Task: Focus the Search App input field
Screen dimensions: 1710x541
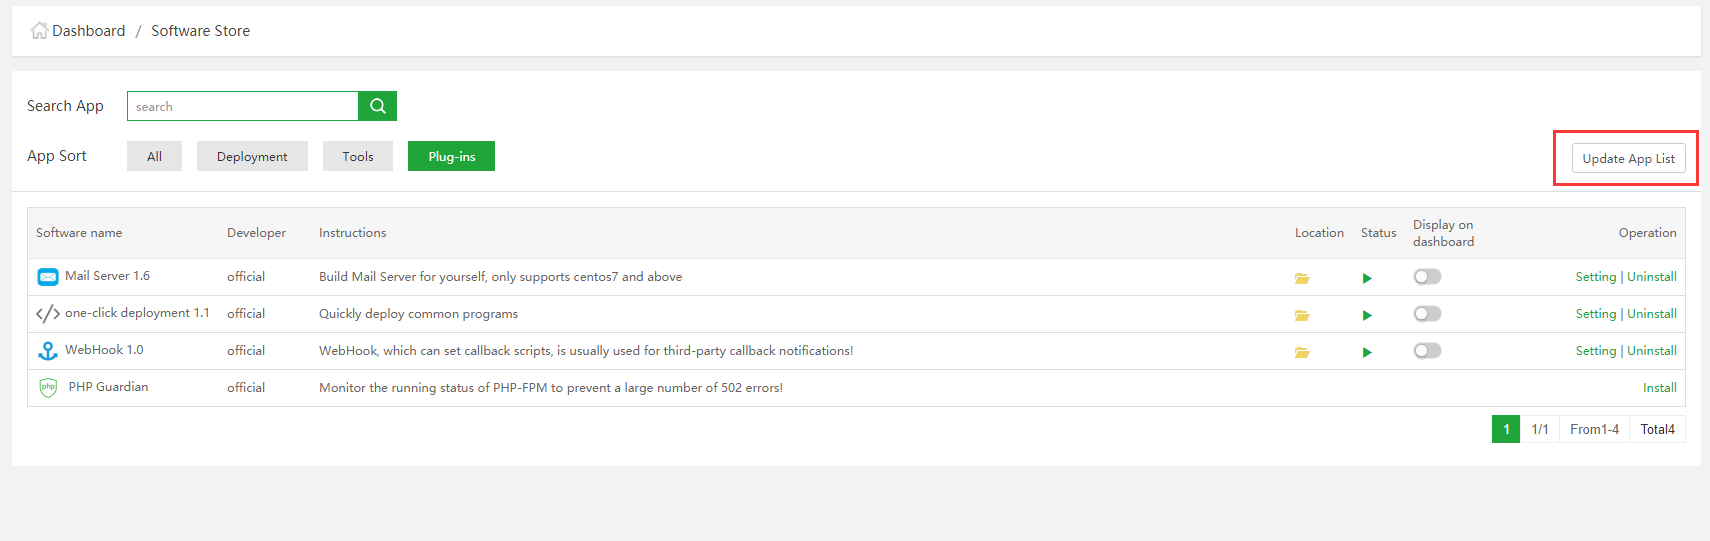Action: 243,106
